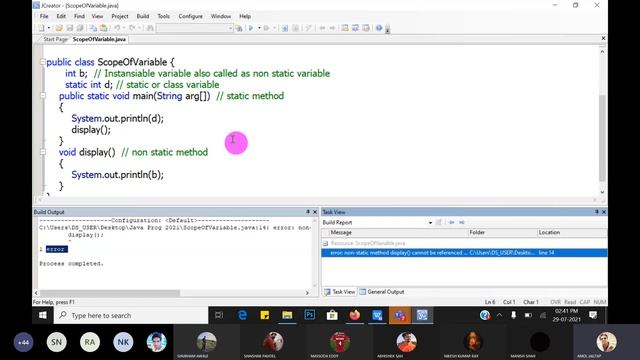Switch to the Task View bottom tab

pos(340,292)
